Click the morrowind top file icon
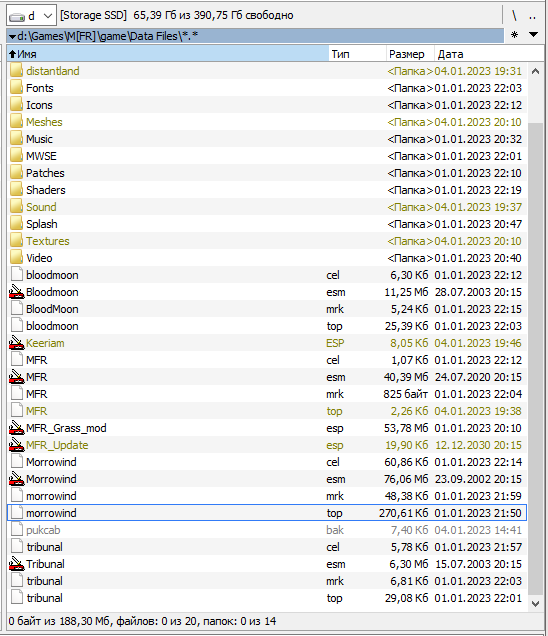 17,513
